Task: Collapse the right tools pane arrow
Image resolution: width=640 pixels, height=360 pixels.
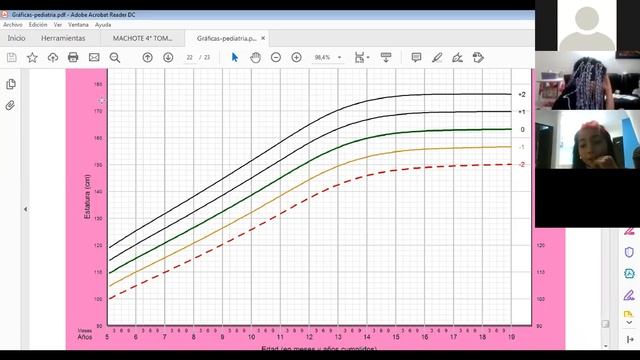Action: click(x=629, y=339)
